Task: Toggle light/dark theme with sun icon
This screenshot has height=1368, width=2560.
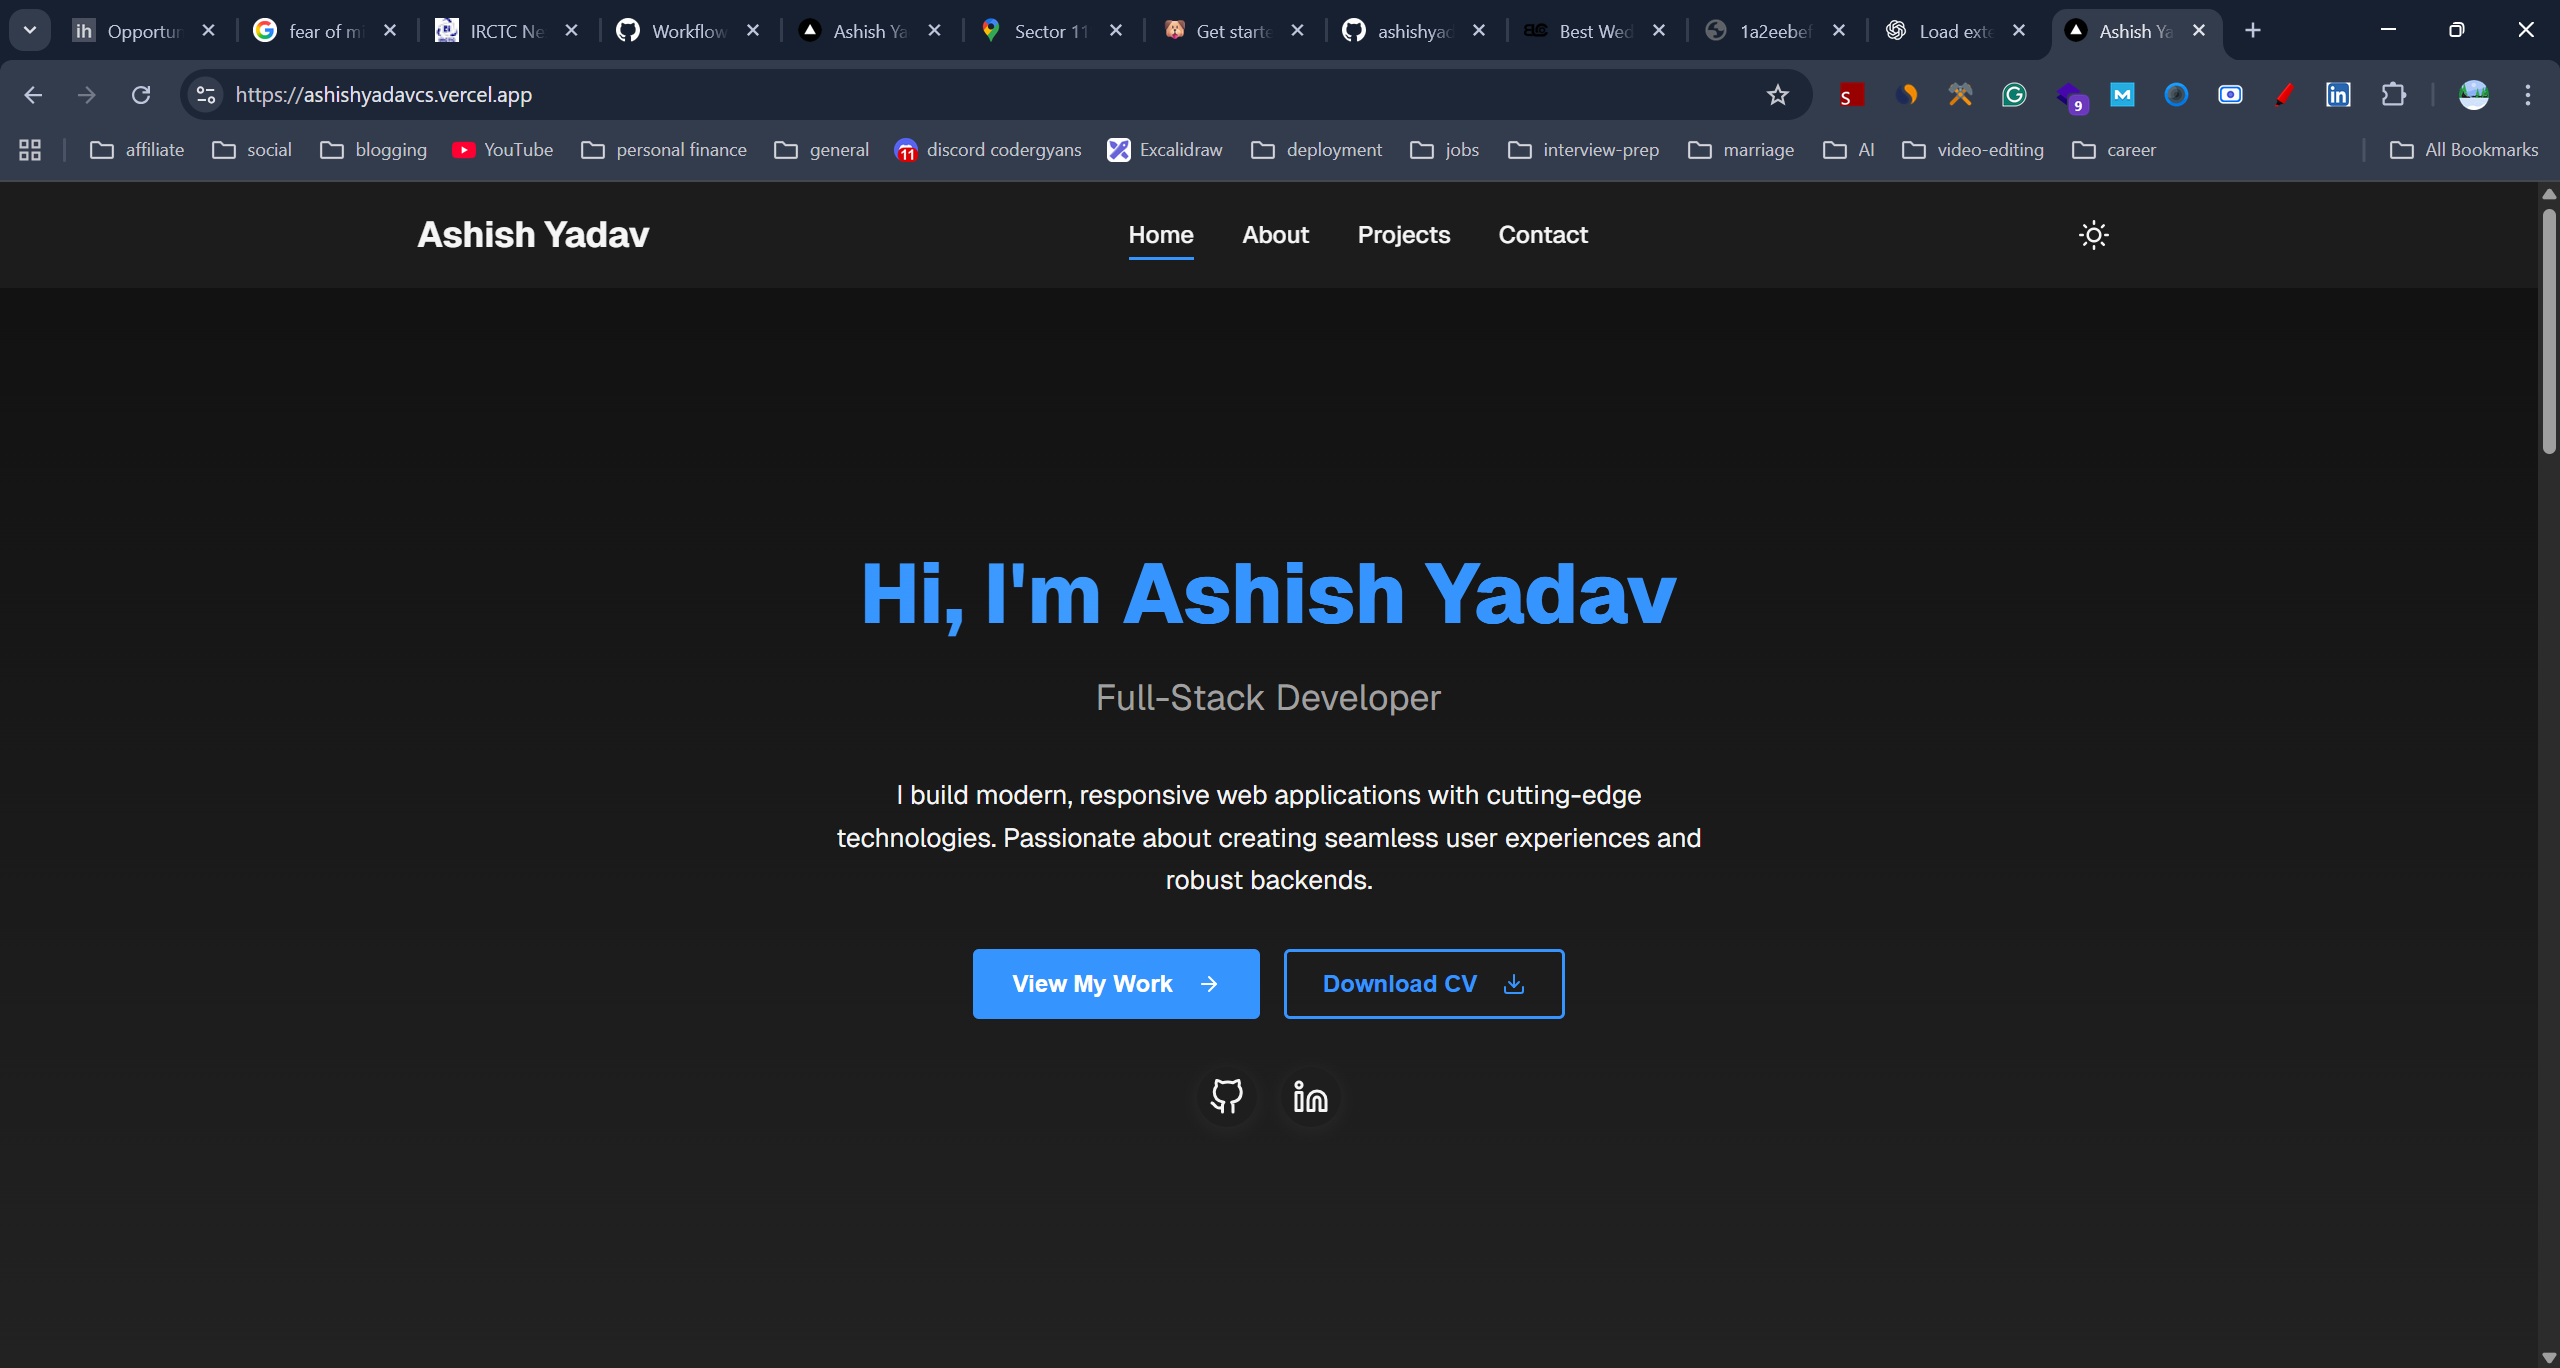Action: pyautogui.click(x=2093, y=234)
